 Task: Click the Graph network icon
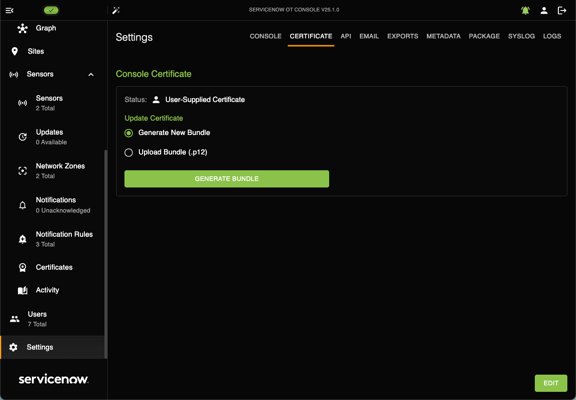(22, 28)
